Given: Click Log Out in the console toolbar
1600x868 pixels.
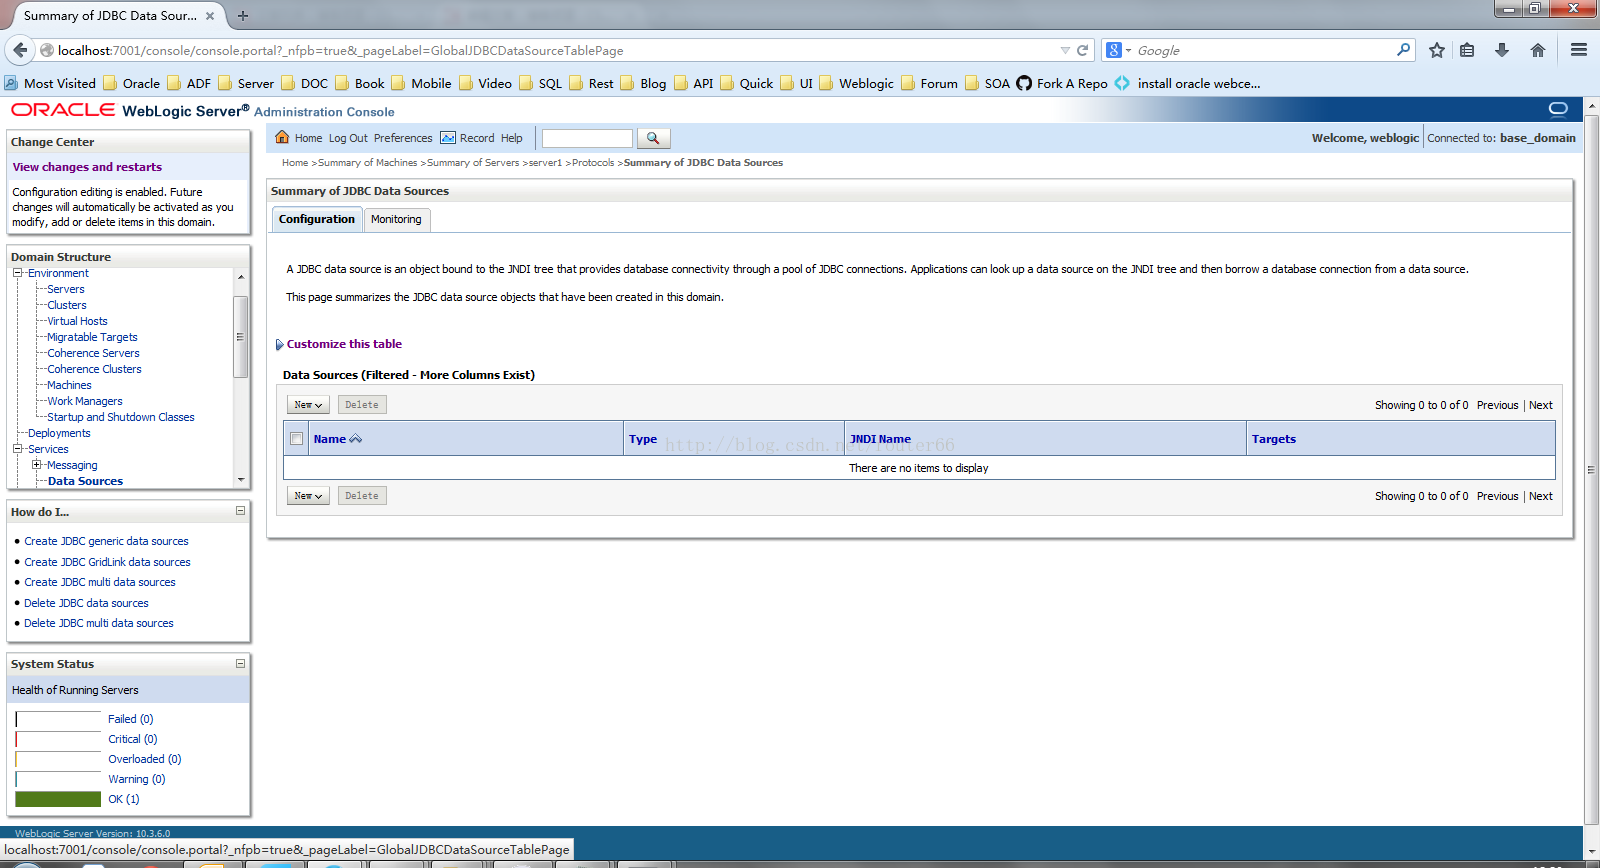Looking at the screenshot, I should coord(348,138).
